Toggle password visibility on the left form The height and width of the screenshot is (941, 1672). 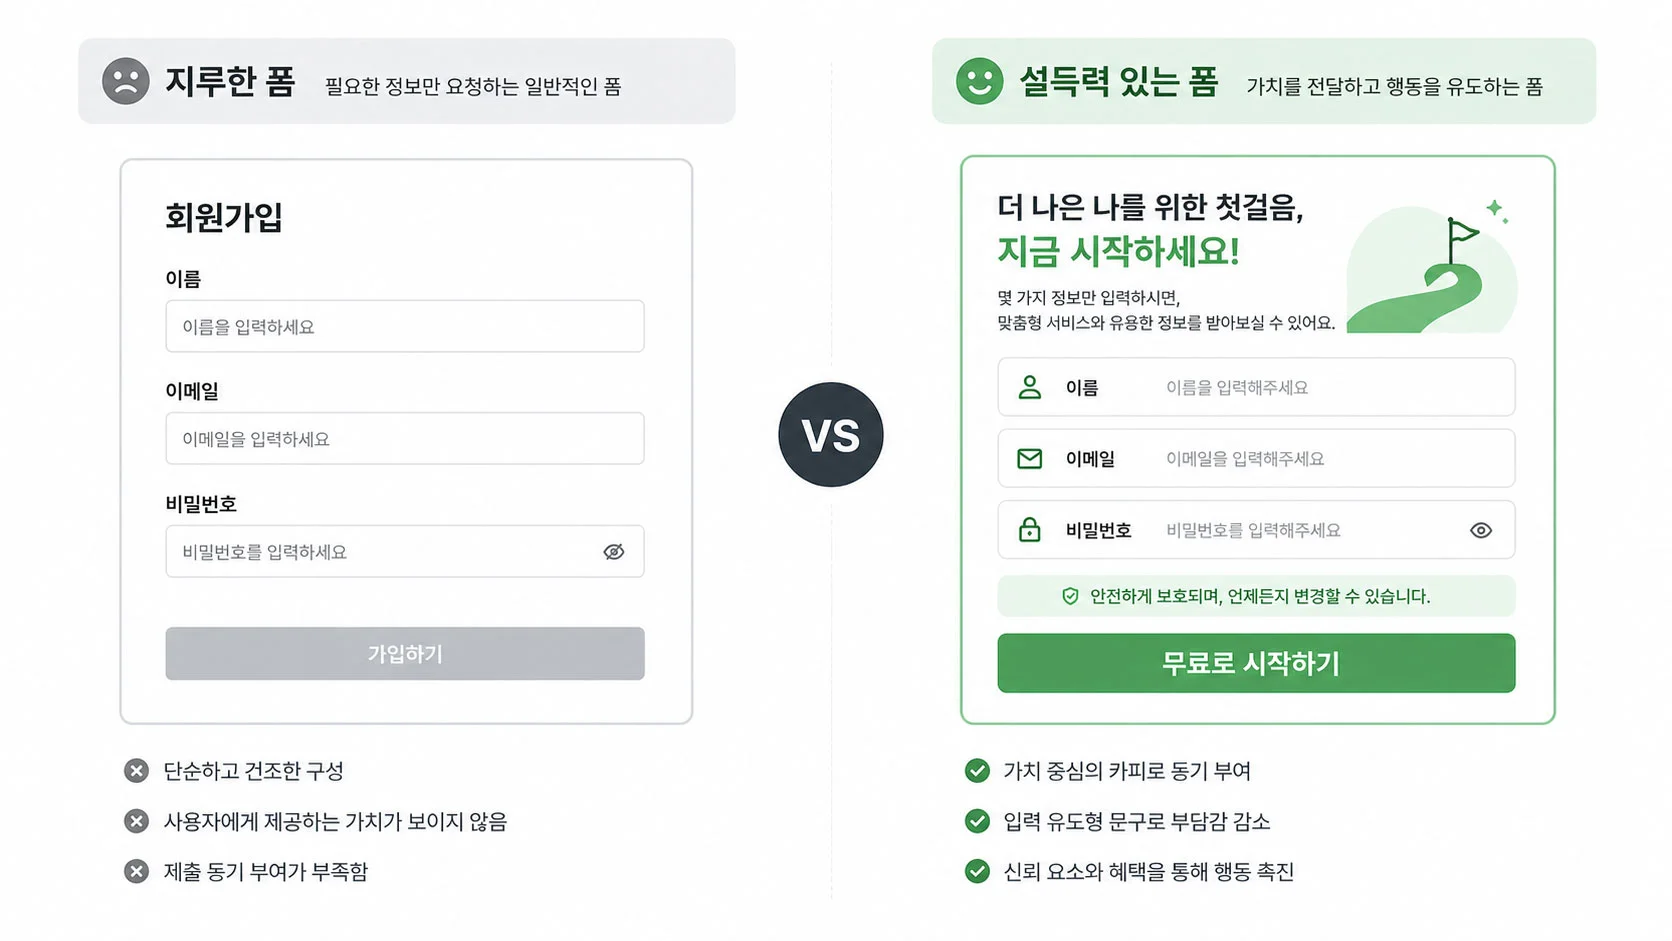click(613, 551)
